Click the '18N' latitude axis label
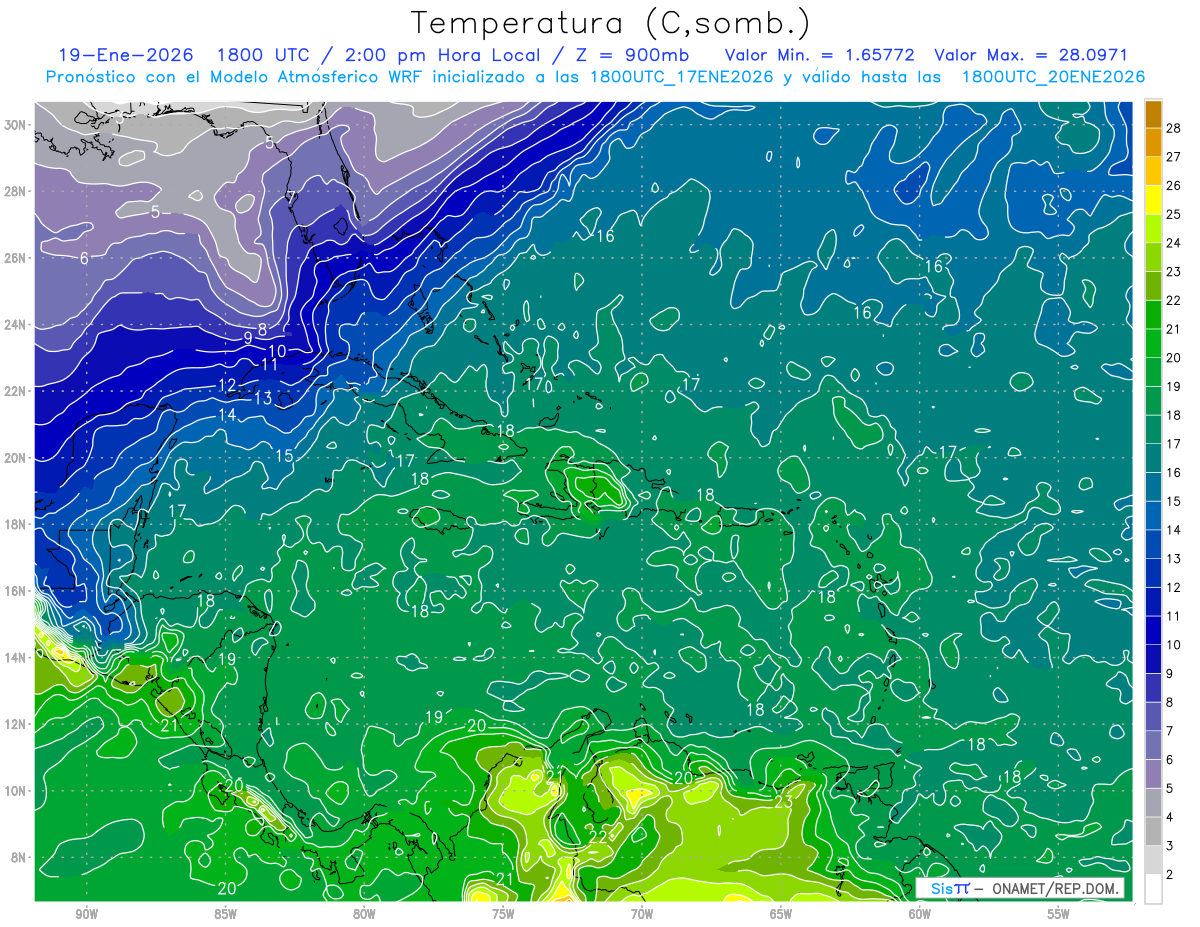The image size is (1200, 927). [x=16, y=524]
